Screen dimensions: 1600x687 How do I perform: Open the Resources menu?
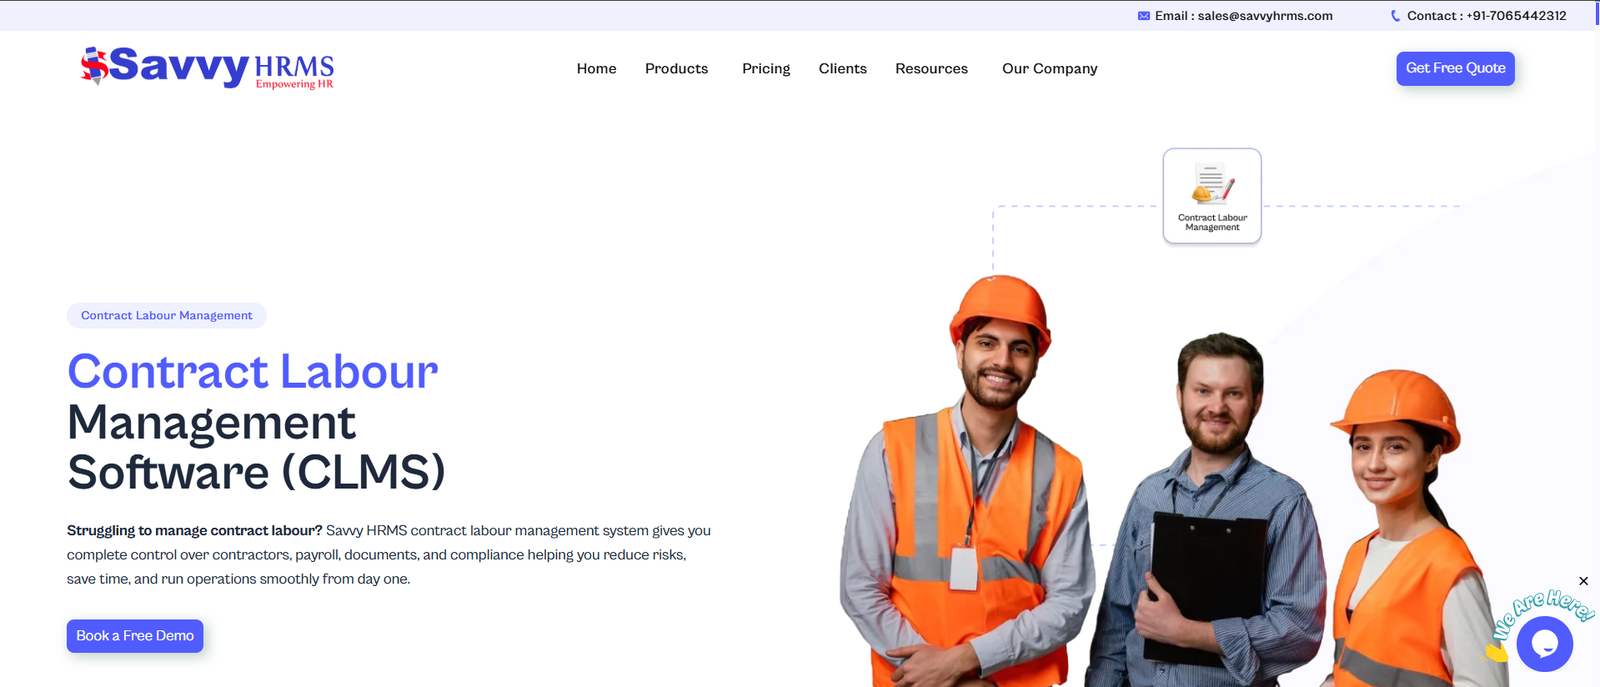click(931, 69)
